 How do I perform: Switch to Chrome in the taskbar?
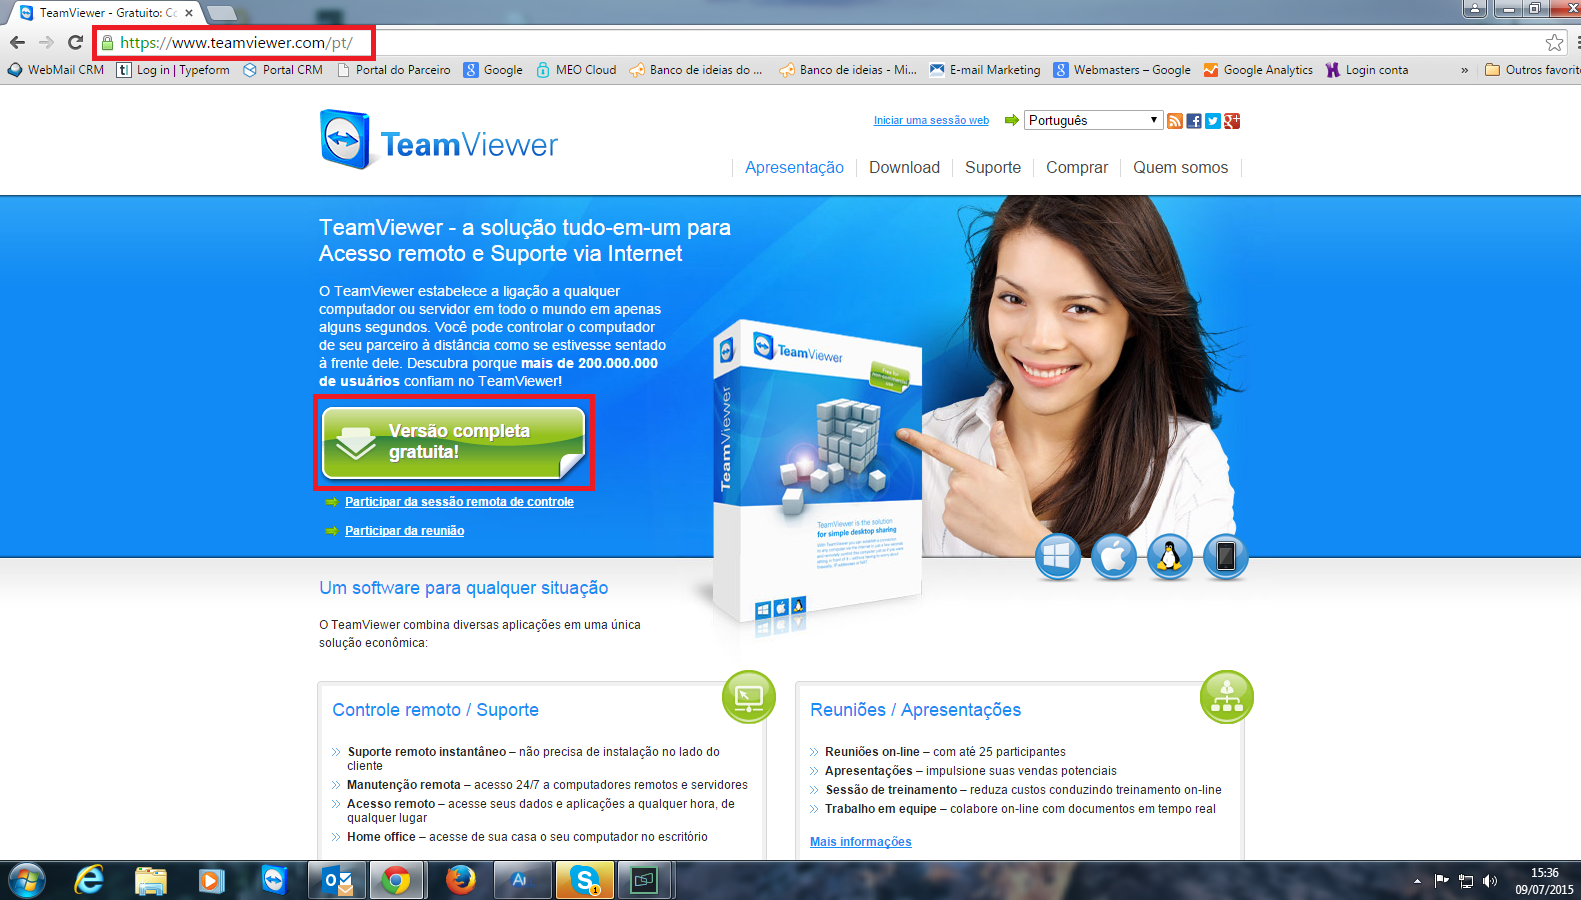coord(396,881)
